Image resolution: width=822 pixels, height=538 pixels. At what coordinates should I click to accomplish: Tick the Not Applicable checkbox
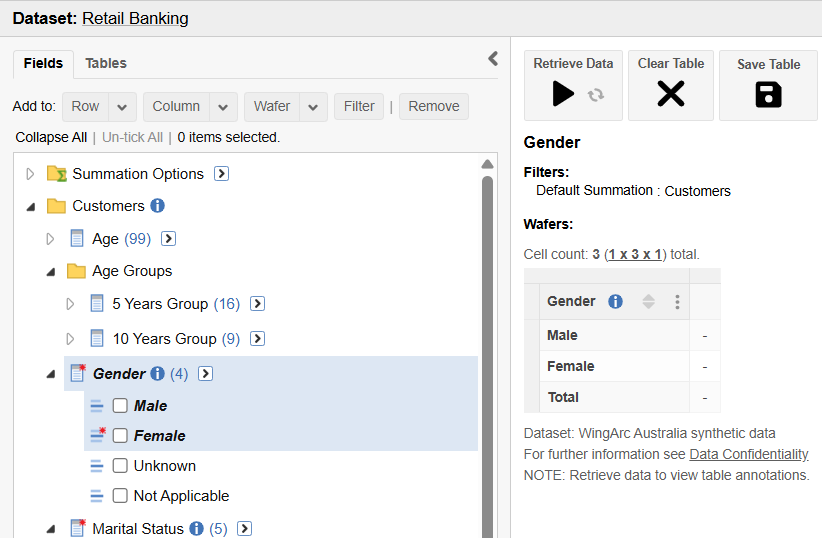coord(120,496)
